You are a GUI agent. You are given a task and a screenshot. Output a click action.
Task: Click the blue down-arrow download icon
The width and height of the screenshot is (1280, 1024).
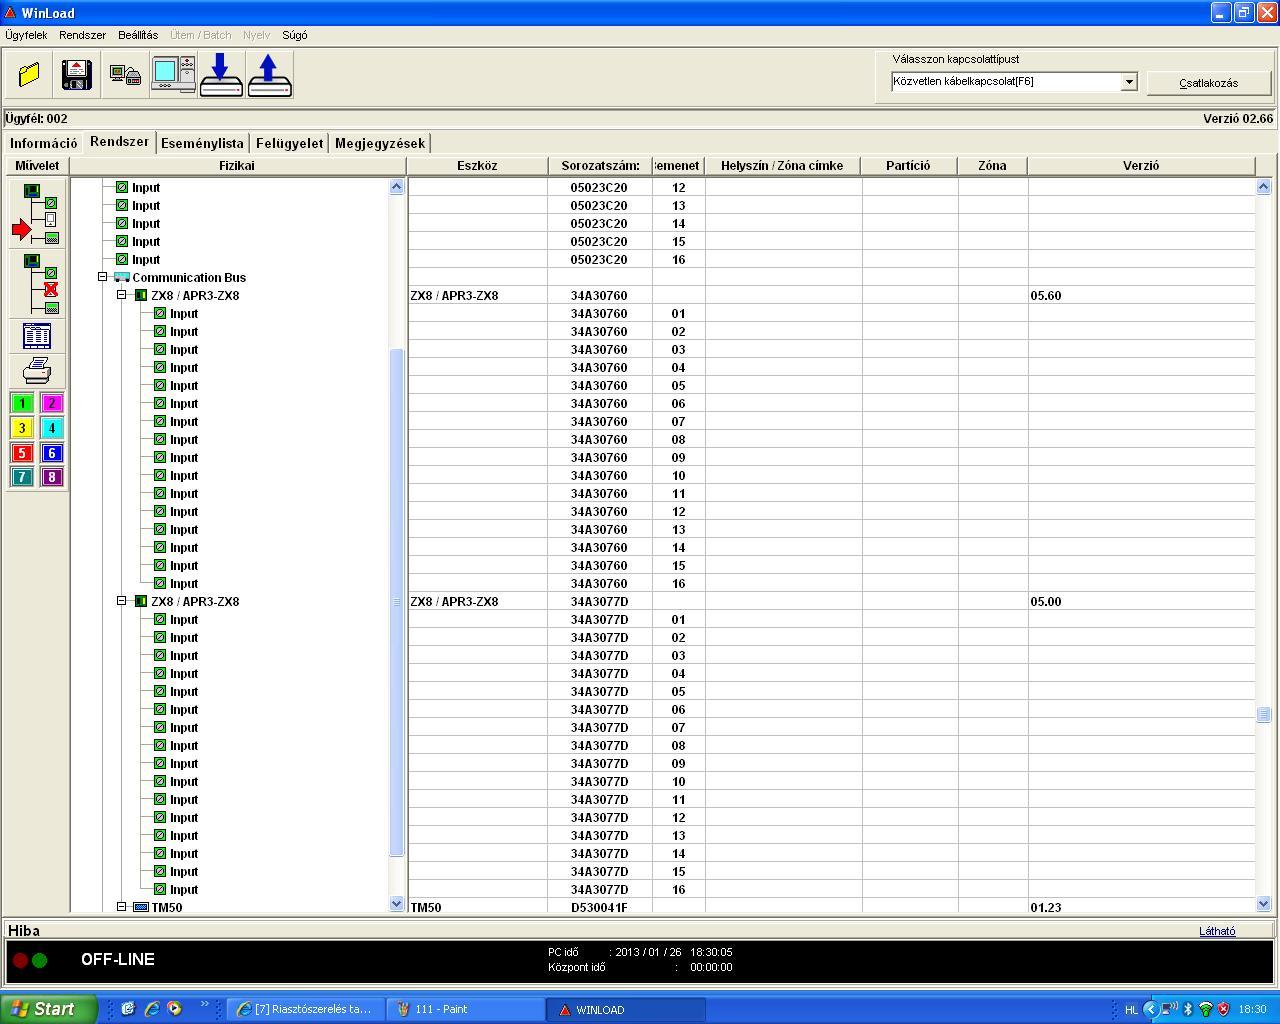point(221,75)
